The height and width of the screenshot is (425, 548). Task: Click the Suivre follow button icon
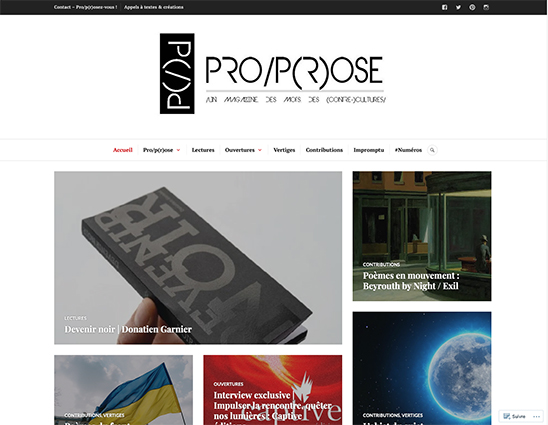click(506, 416)
